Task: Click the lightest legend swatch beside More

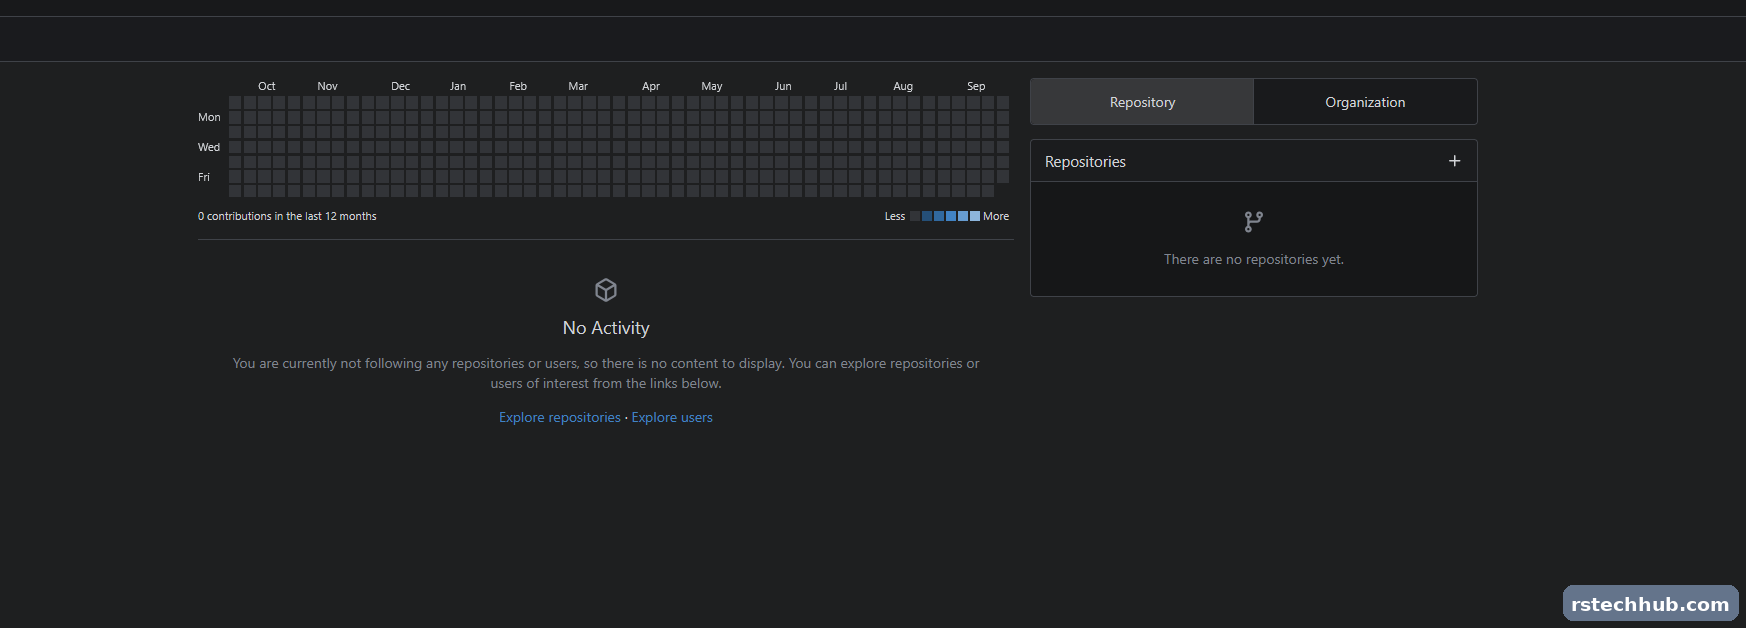Action: [x=975, y=216]
